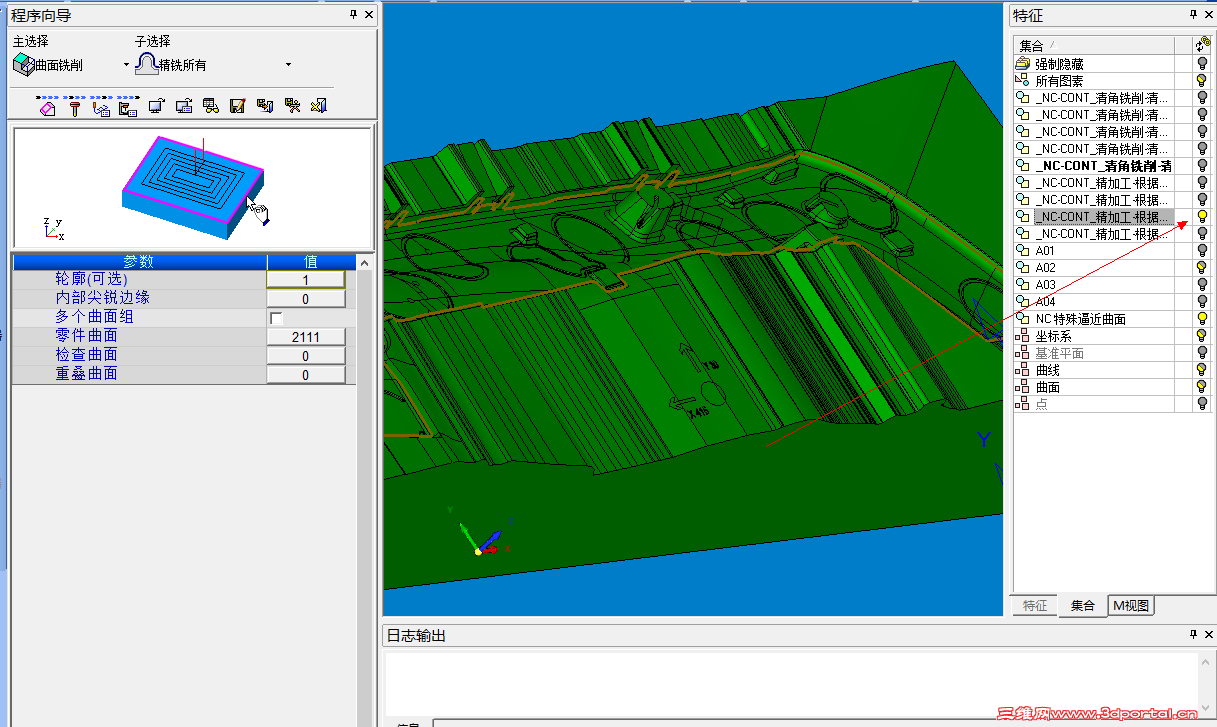Click the pocket milling preview thumbnail

click(193, 188)
